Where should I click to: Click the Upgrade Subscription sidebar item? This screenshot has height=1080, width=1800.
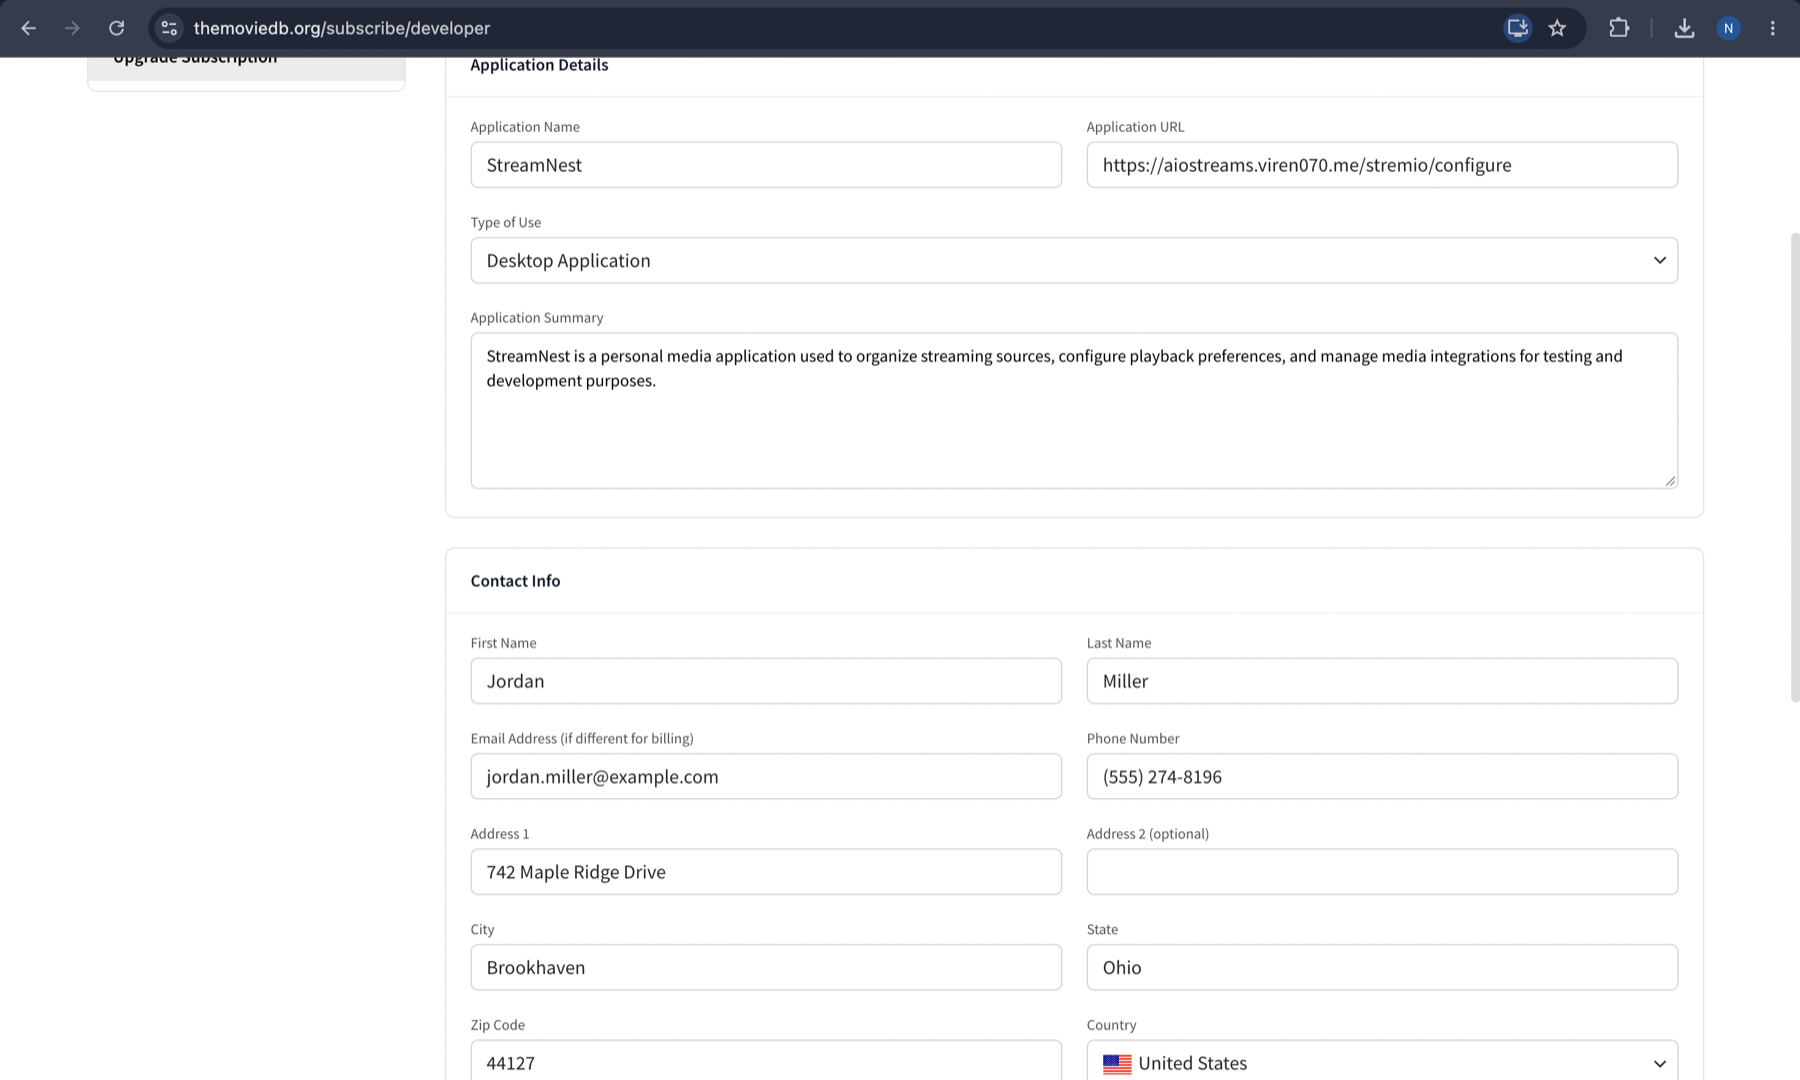pyautogui.click(x=246, y=66)
